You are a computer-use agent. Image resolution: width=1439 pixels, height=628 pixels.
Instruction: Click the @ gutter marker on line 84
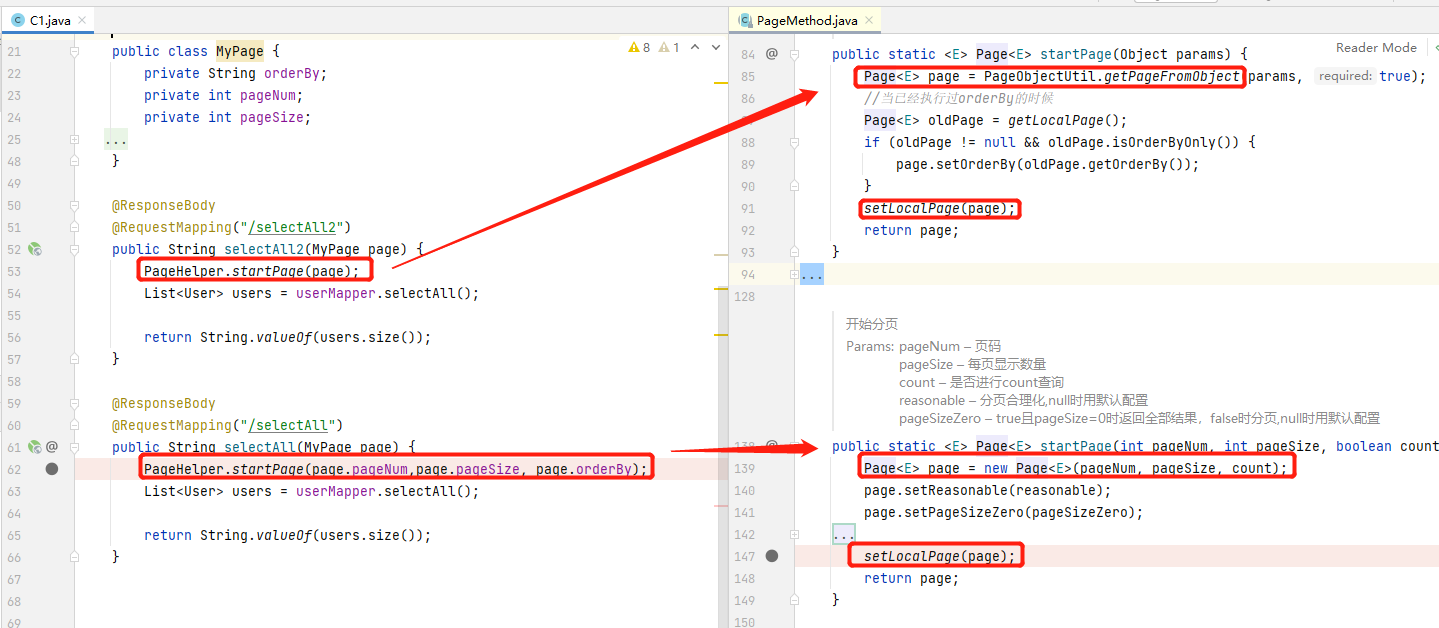[771, 54]
